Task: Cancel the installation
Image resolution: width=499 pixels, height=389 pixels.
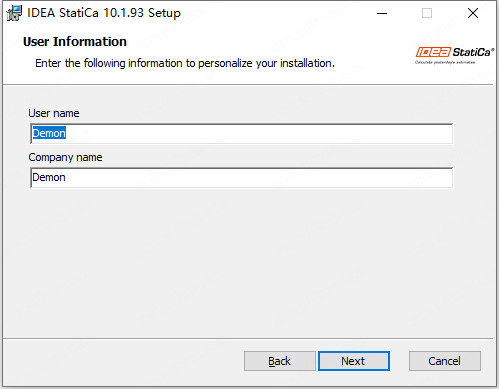Action: (x=445, y=361)
